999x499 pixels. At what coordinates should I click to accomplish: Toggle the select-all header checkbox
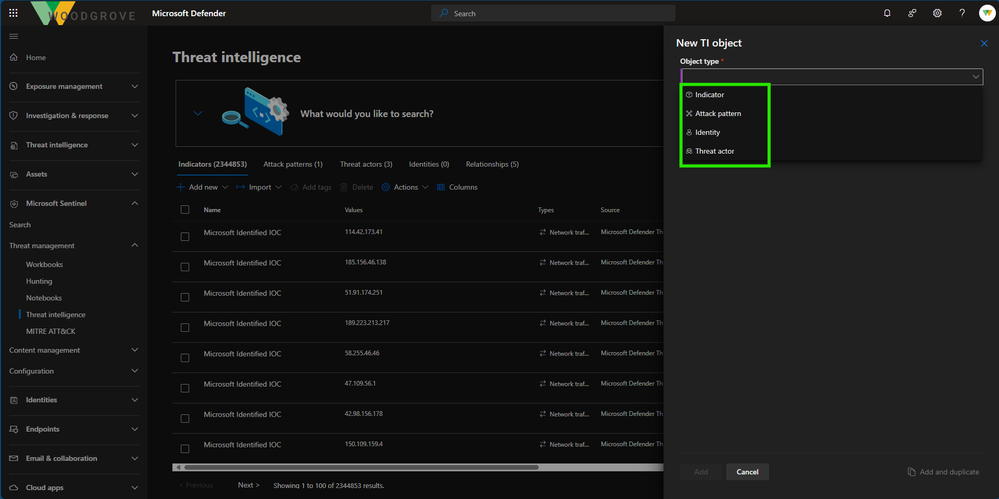[x=185, y=210]
